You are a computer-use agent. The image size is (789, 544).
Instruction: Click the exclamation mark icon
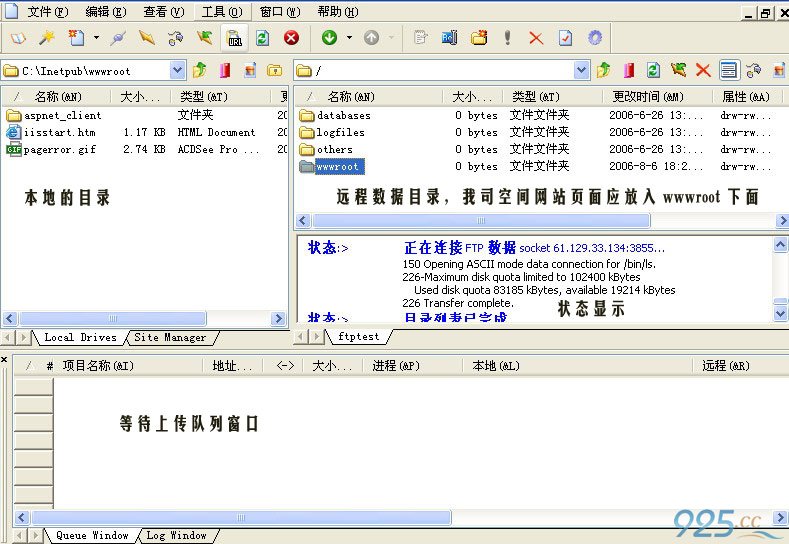507,38
